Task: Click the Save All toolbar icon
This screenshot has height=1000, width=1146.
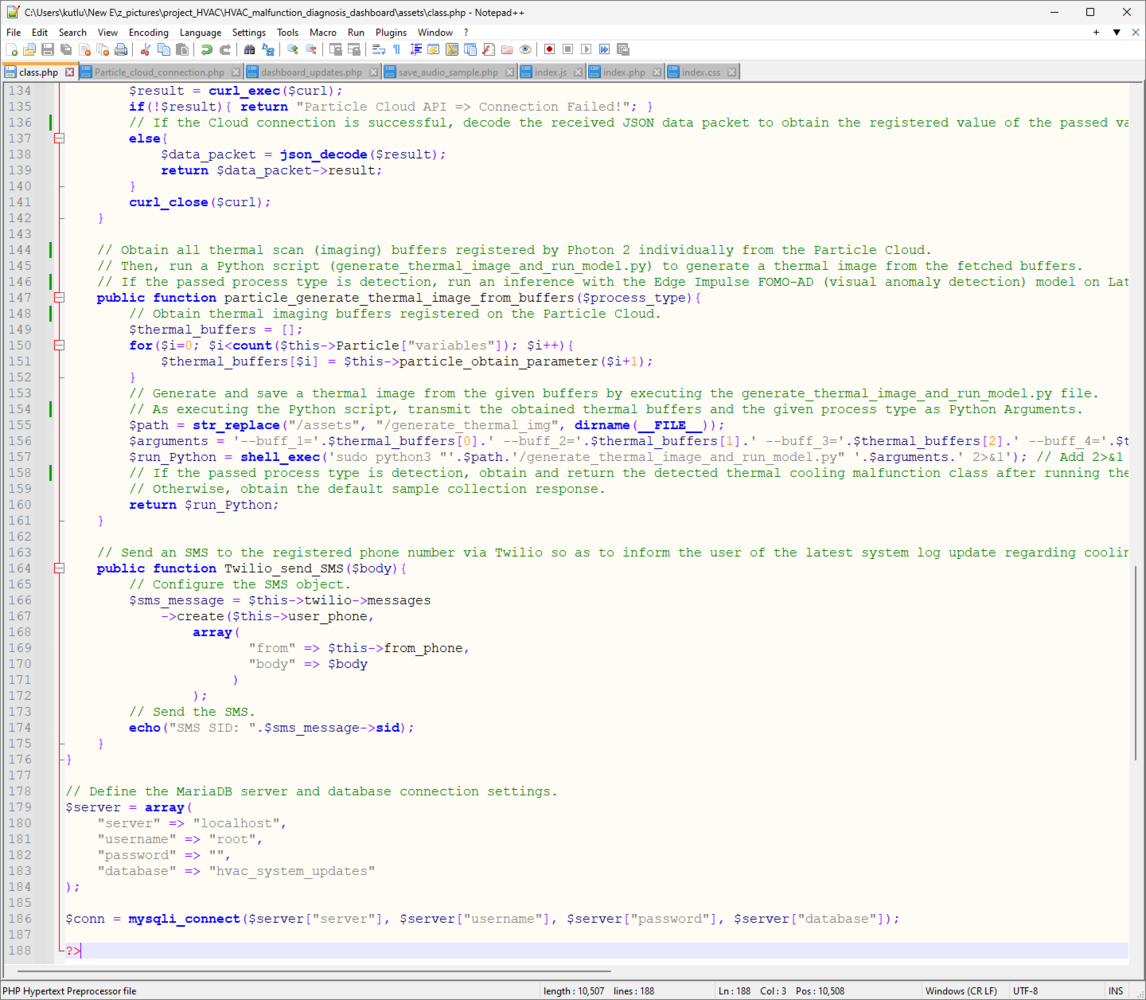Action: [66, 49]
